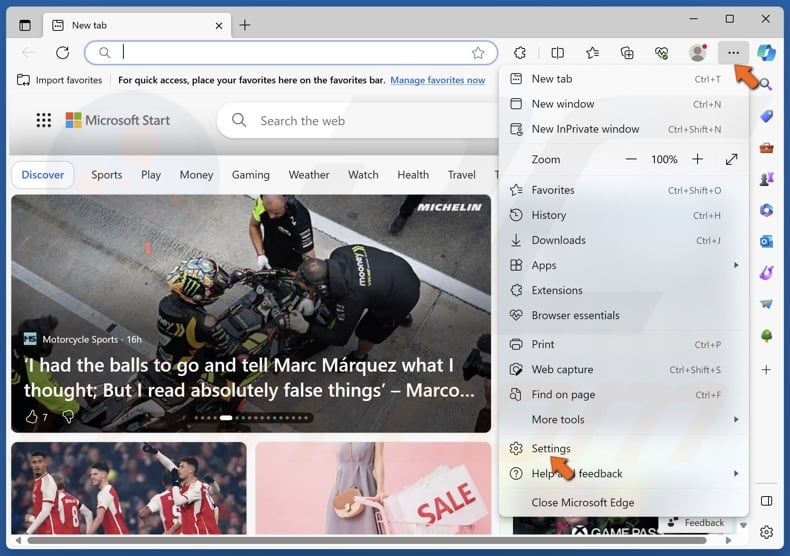
Task: Click the Settings and more ellipsis button
Action: [x=734, y=52]
